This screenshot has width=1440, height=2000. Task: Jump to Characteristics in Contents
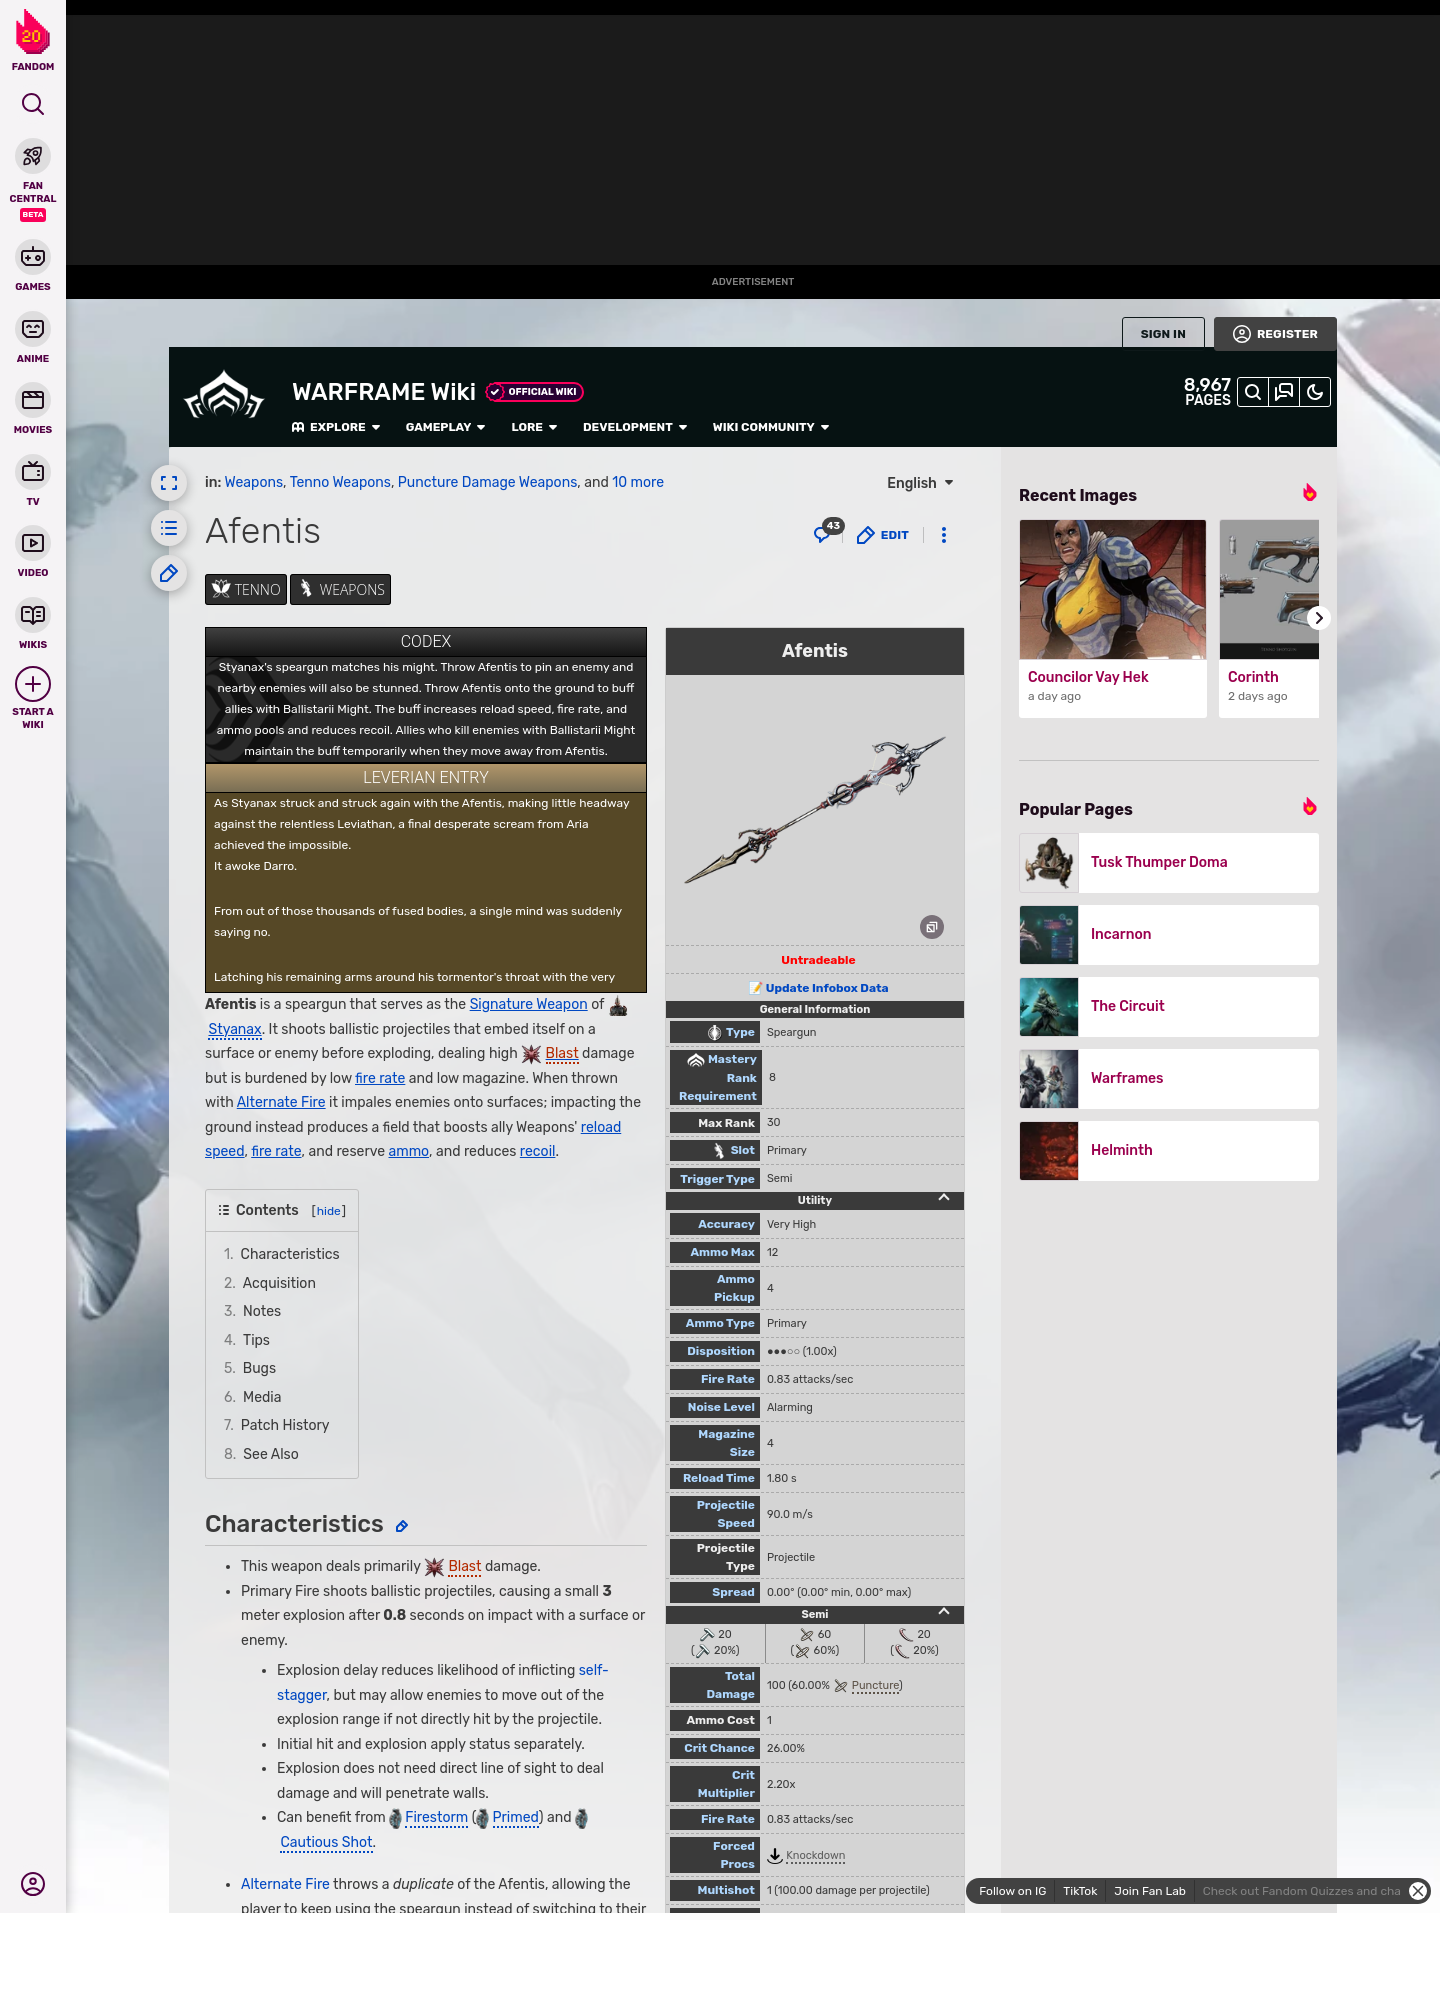click(290, 1254)
